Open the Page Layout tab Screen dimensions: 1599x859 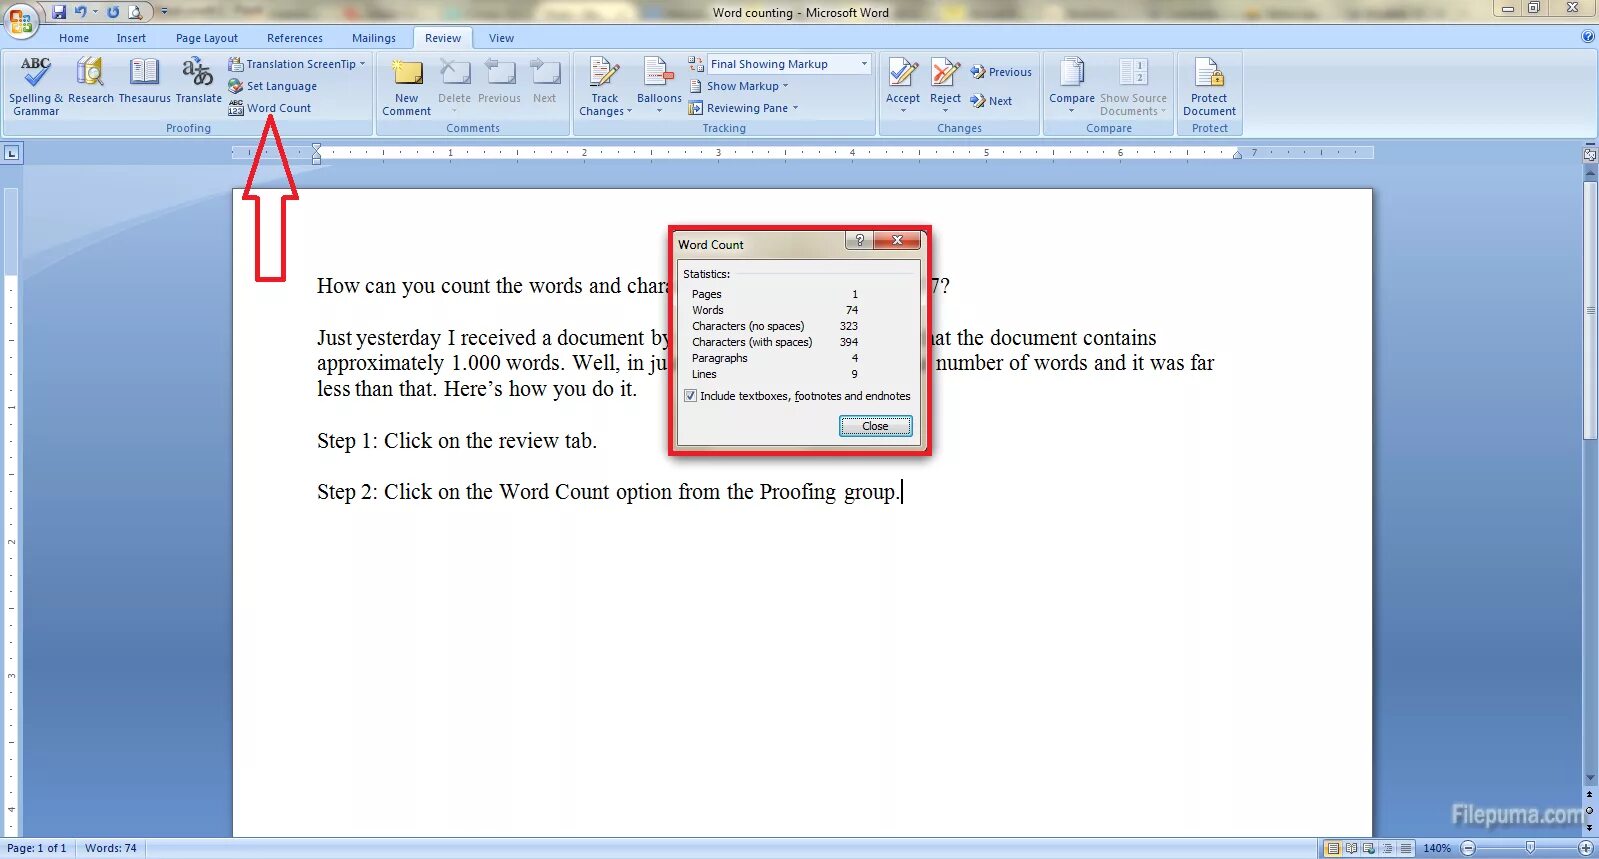(207, 38)
